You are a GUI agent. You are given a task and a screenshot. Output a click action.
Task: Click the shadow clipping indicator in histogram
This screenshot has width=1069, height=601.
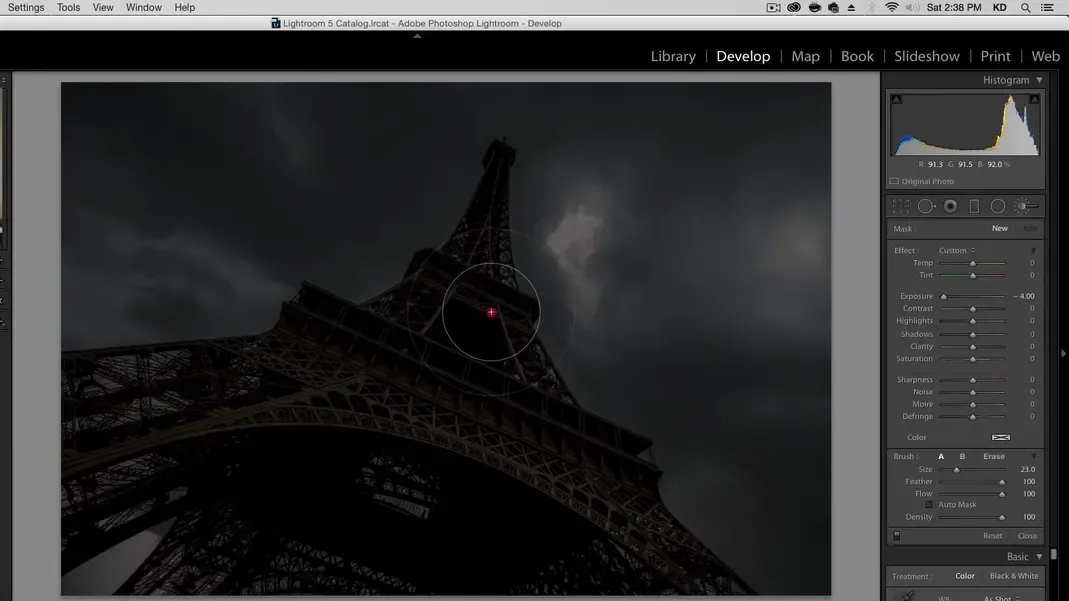pyautogui.click(x=896, y=99)
